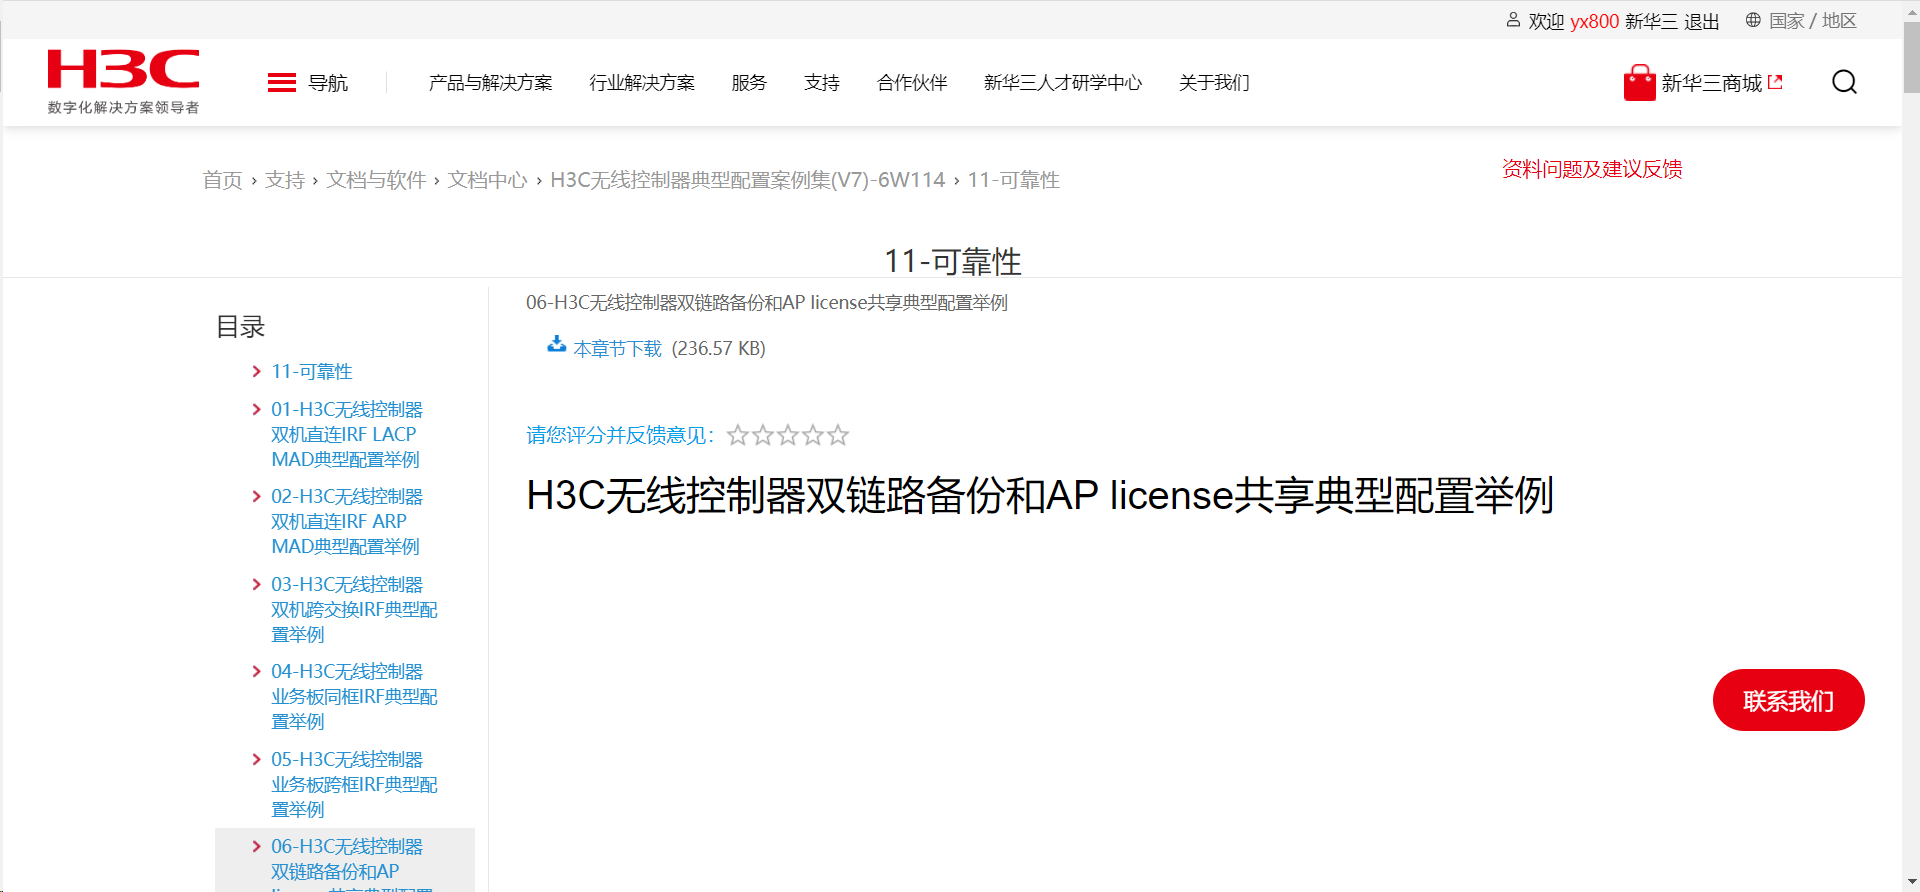The image size is (1920, 892).
Task: Click 新华三商城 store link
Action: [x=1712, y=83]
